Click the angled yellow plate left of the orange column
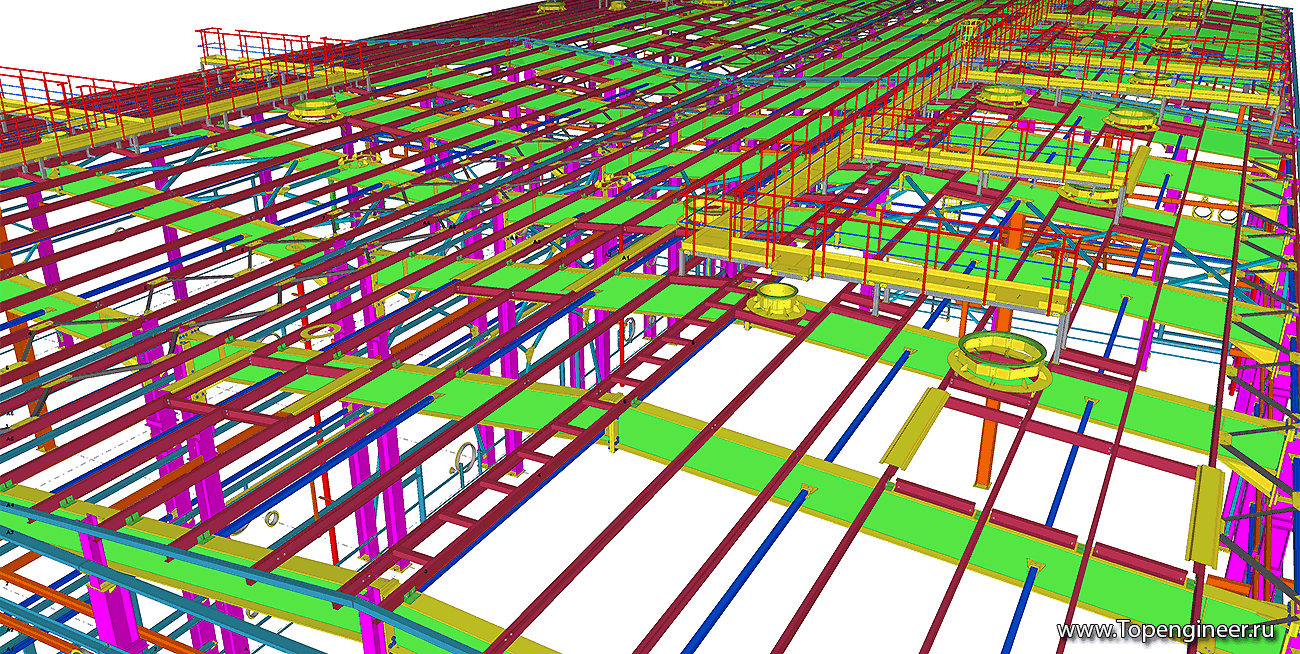This screenshot has height=654, width=1300. [914, 428]
